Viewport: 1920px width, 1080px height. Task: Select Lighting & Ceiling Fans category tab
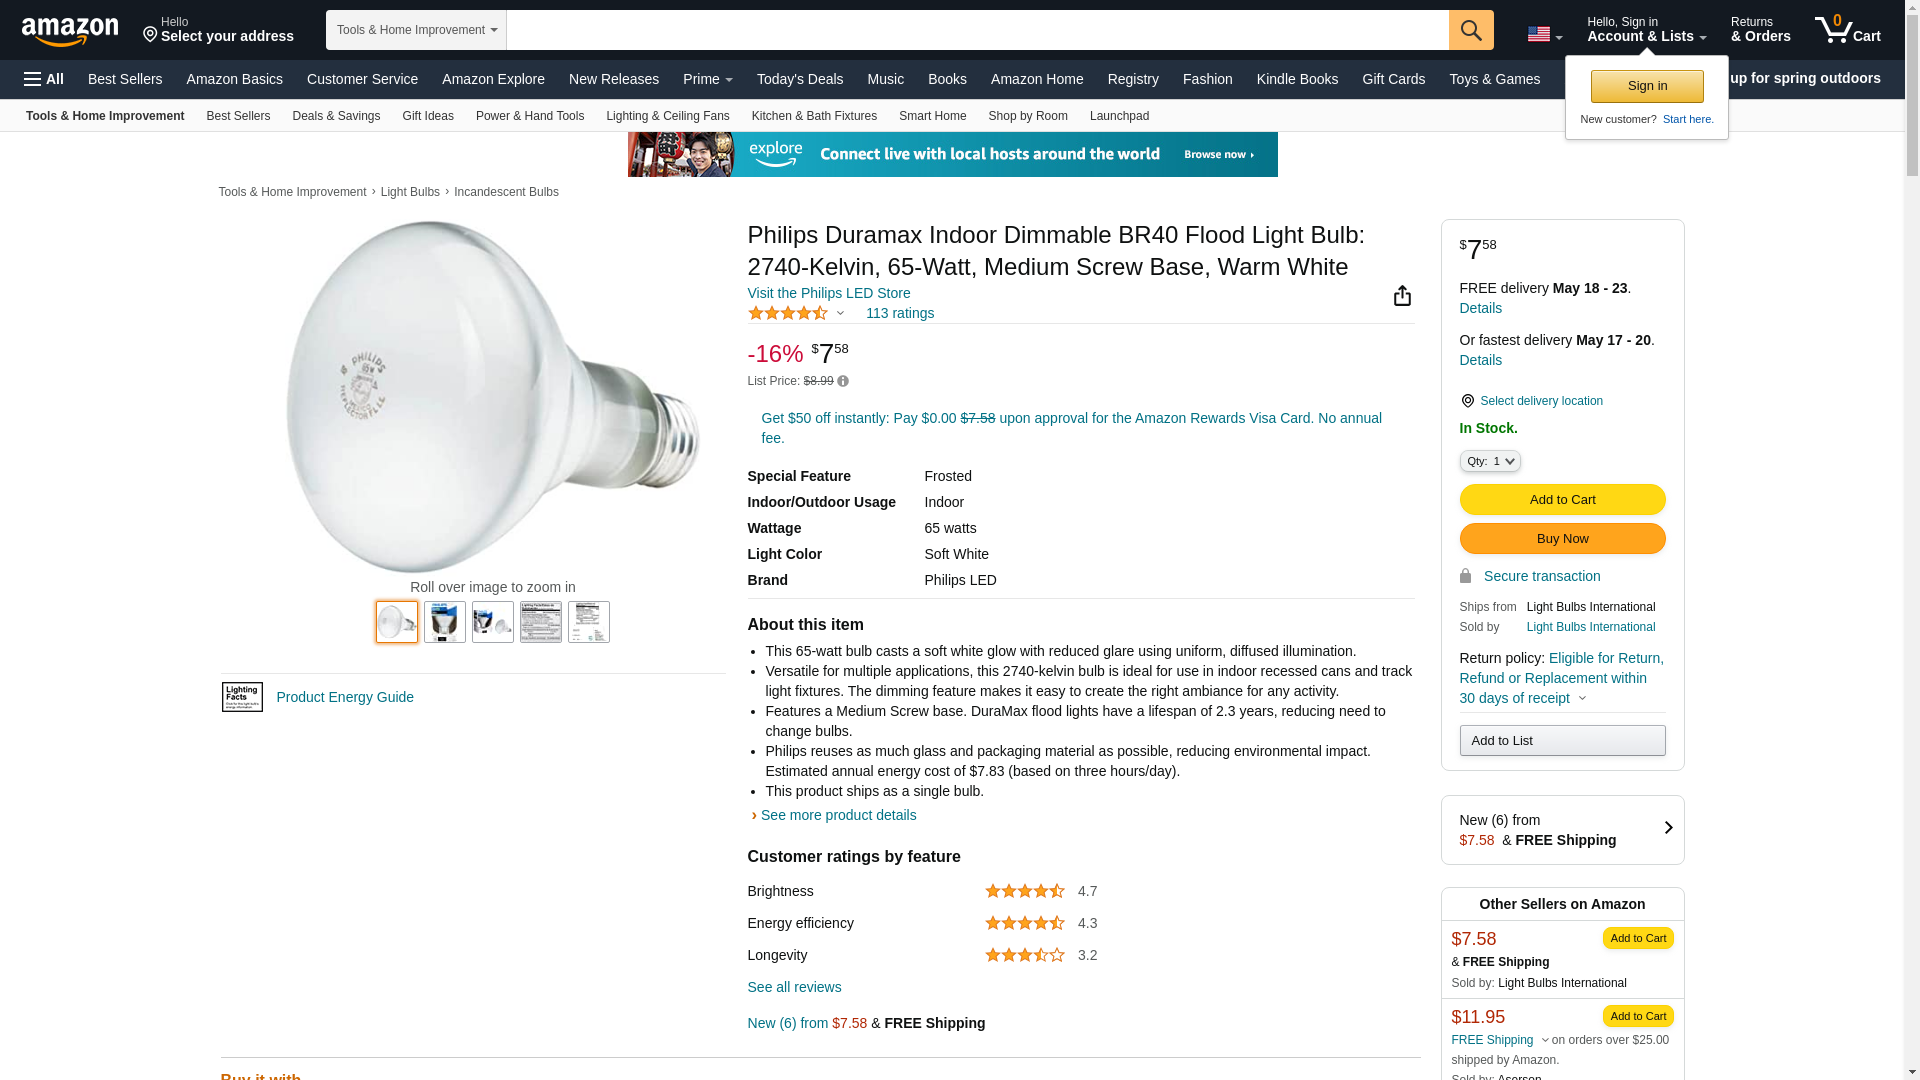click(x=667, y=116)
